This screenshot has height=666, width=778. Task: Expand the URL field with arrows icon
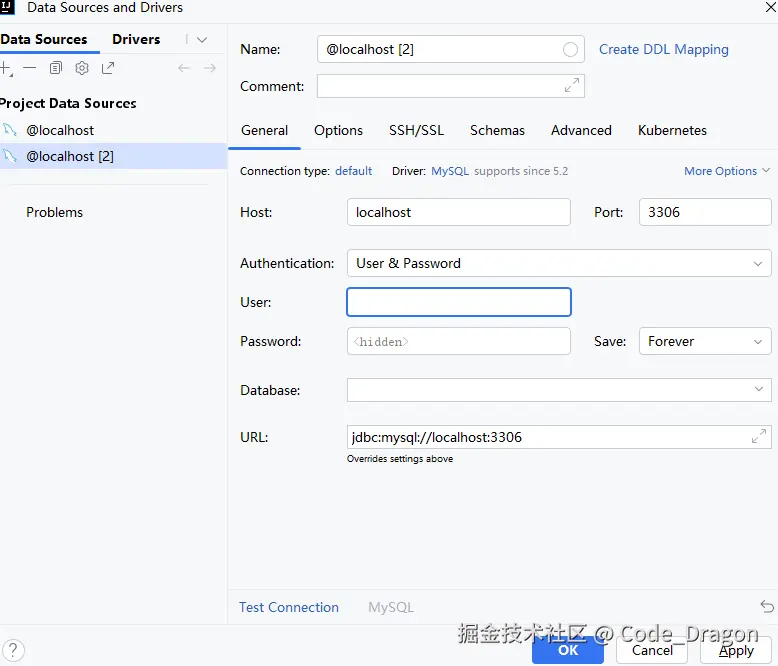pyautogui.click(x=759, y=436)
